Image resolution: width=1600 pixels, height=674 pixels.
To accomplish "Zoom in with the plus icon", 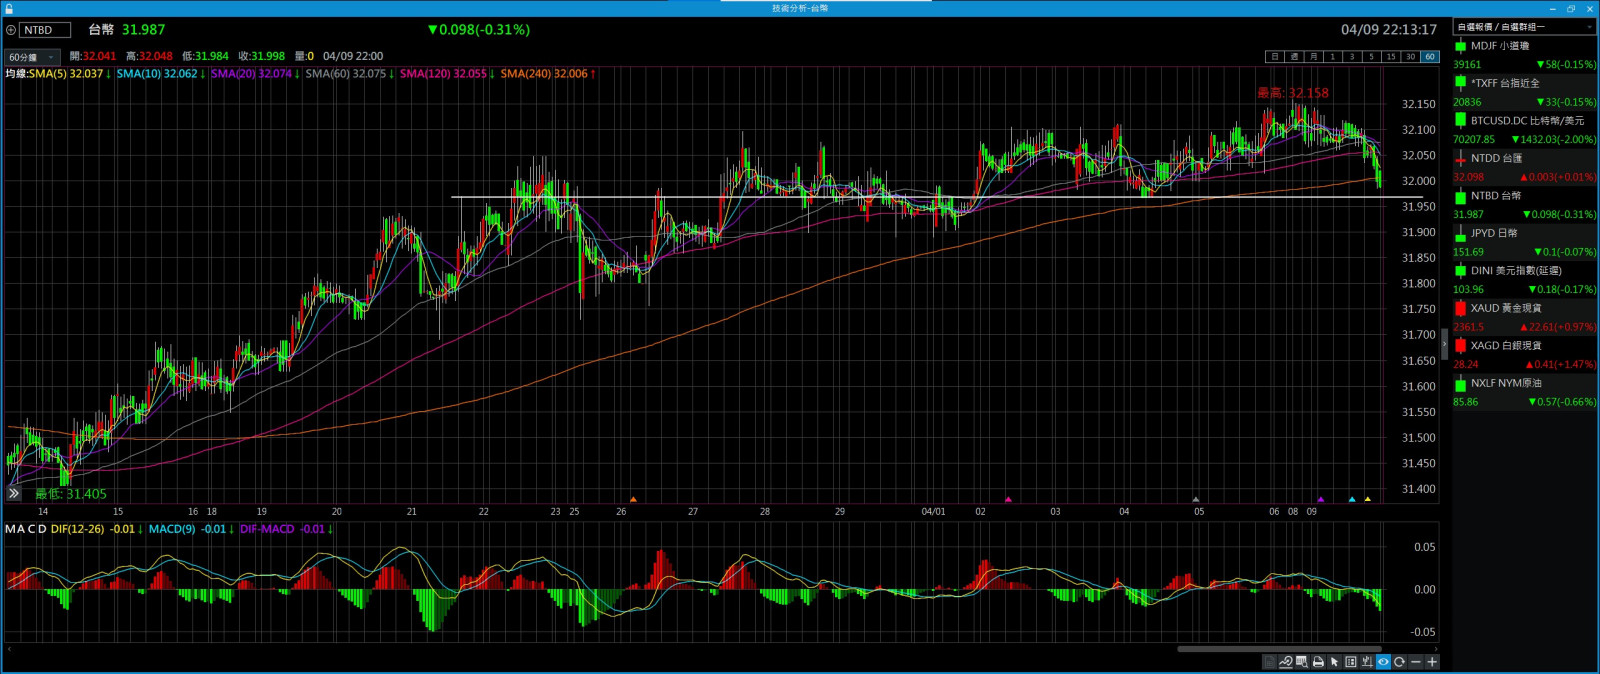I will pyautogui.click(x=1432, y=662).
